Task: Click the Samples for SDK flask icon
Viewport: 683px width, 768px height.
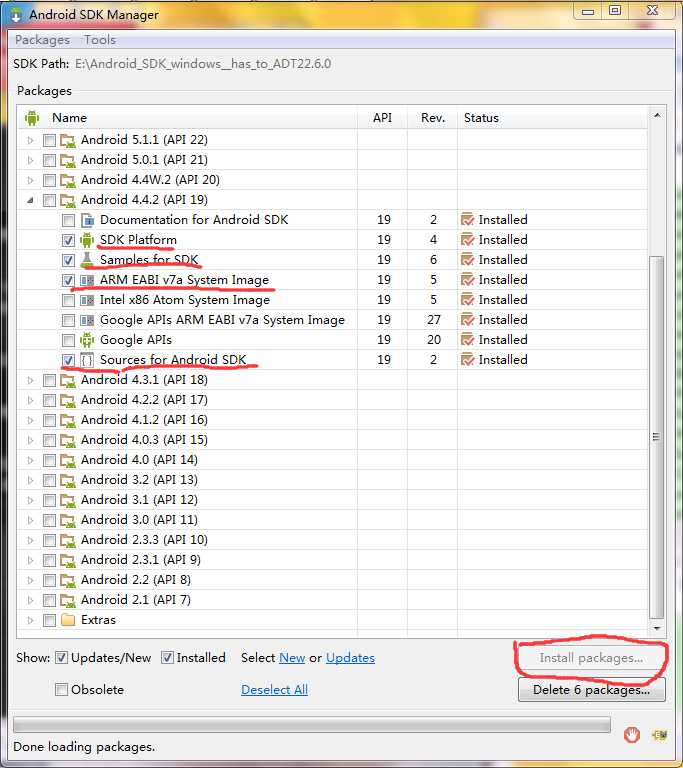Action: pyautogui.click(x=87, y=260)
